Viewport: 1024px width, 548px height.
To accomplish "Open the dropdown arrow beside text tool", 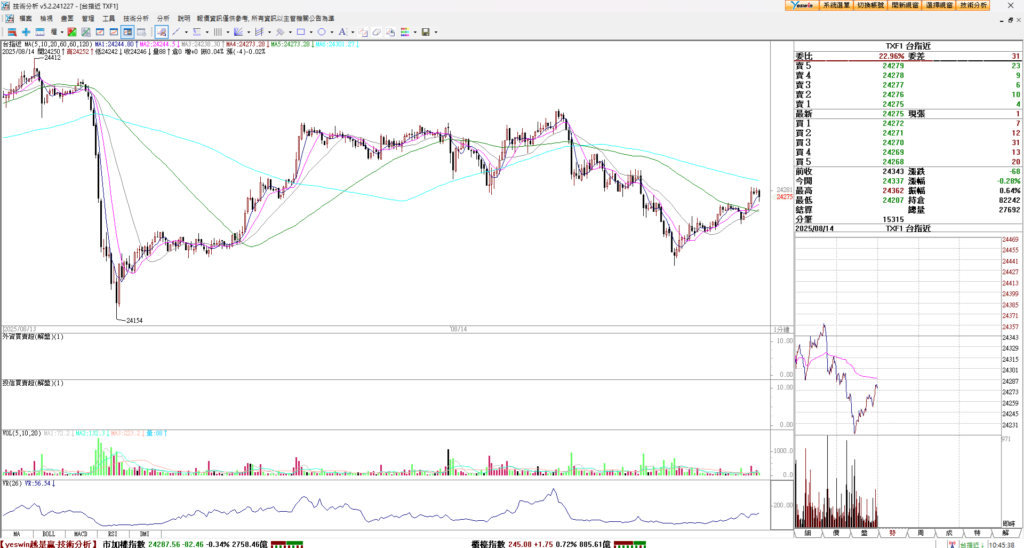I will coord(353,32).
